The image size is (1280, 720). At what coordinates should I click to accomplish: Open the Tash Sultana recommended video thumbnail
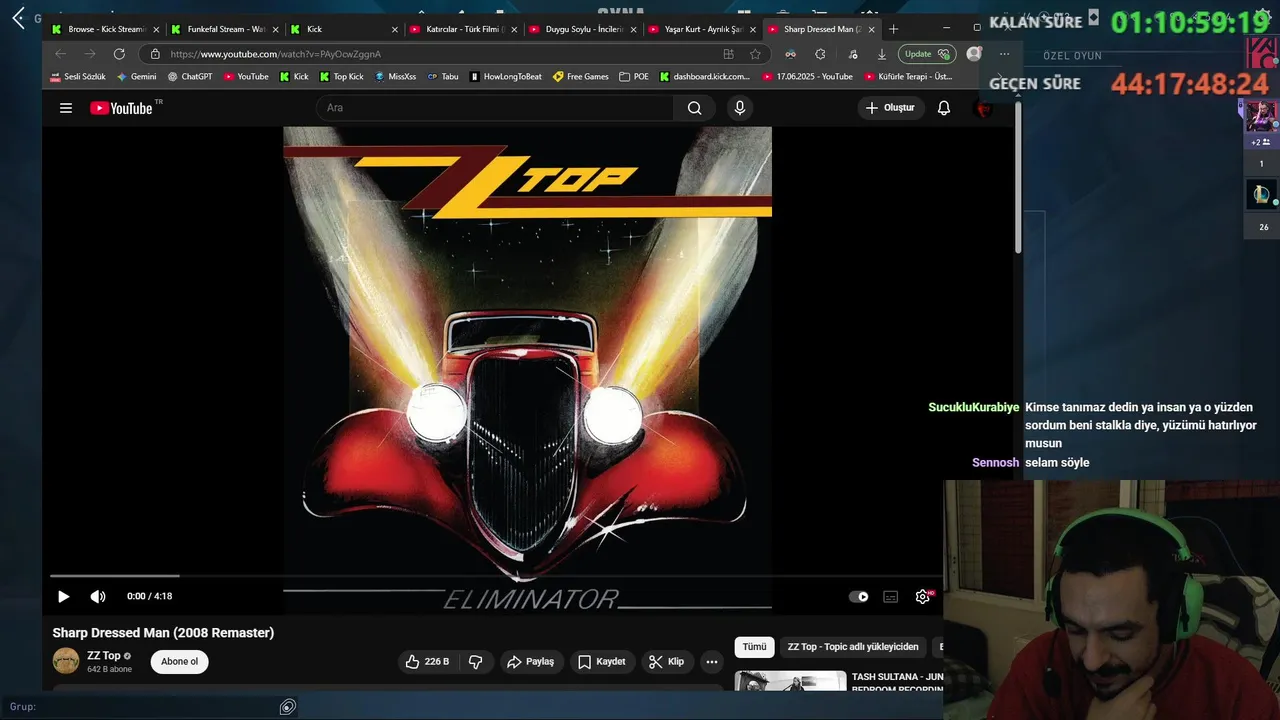(x=790, y=681)
